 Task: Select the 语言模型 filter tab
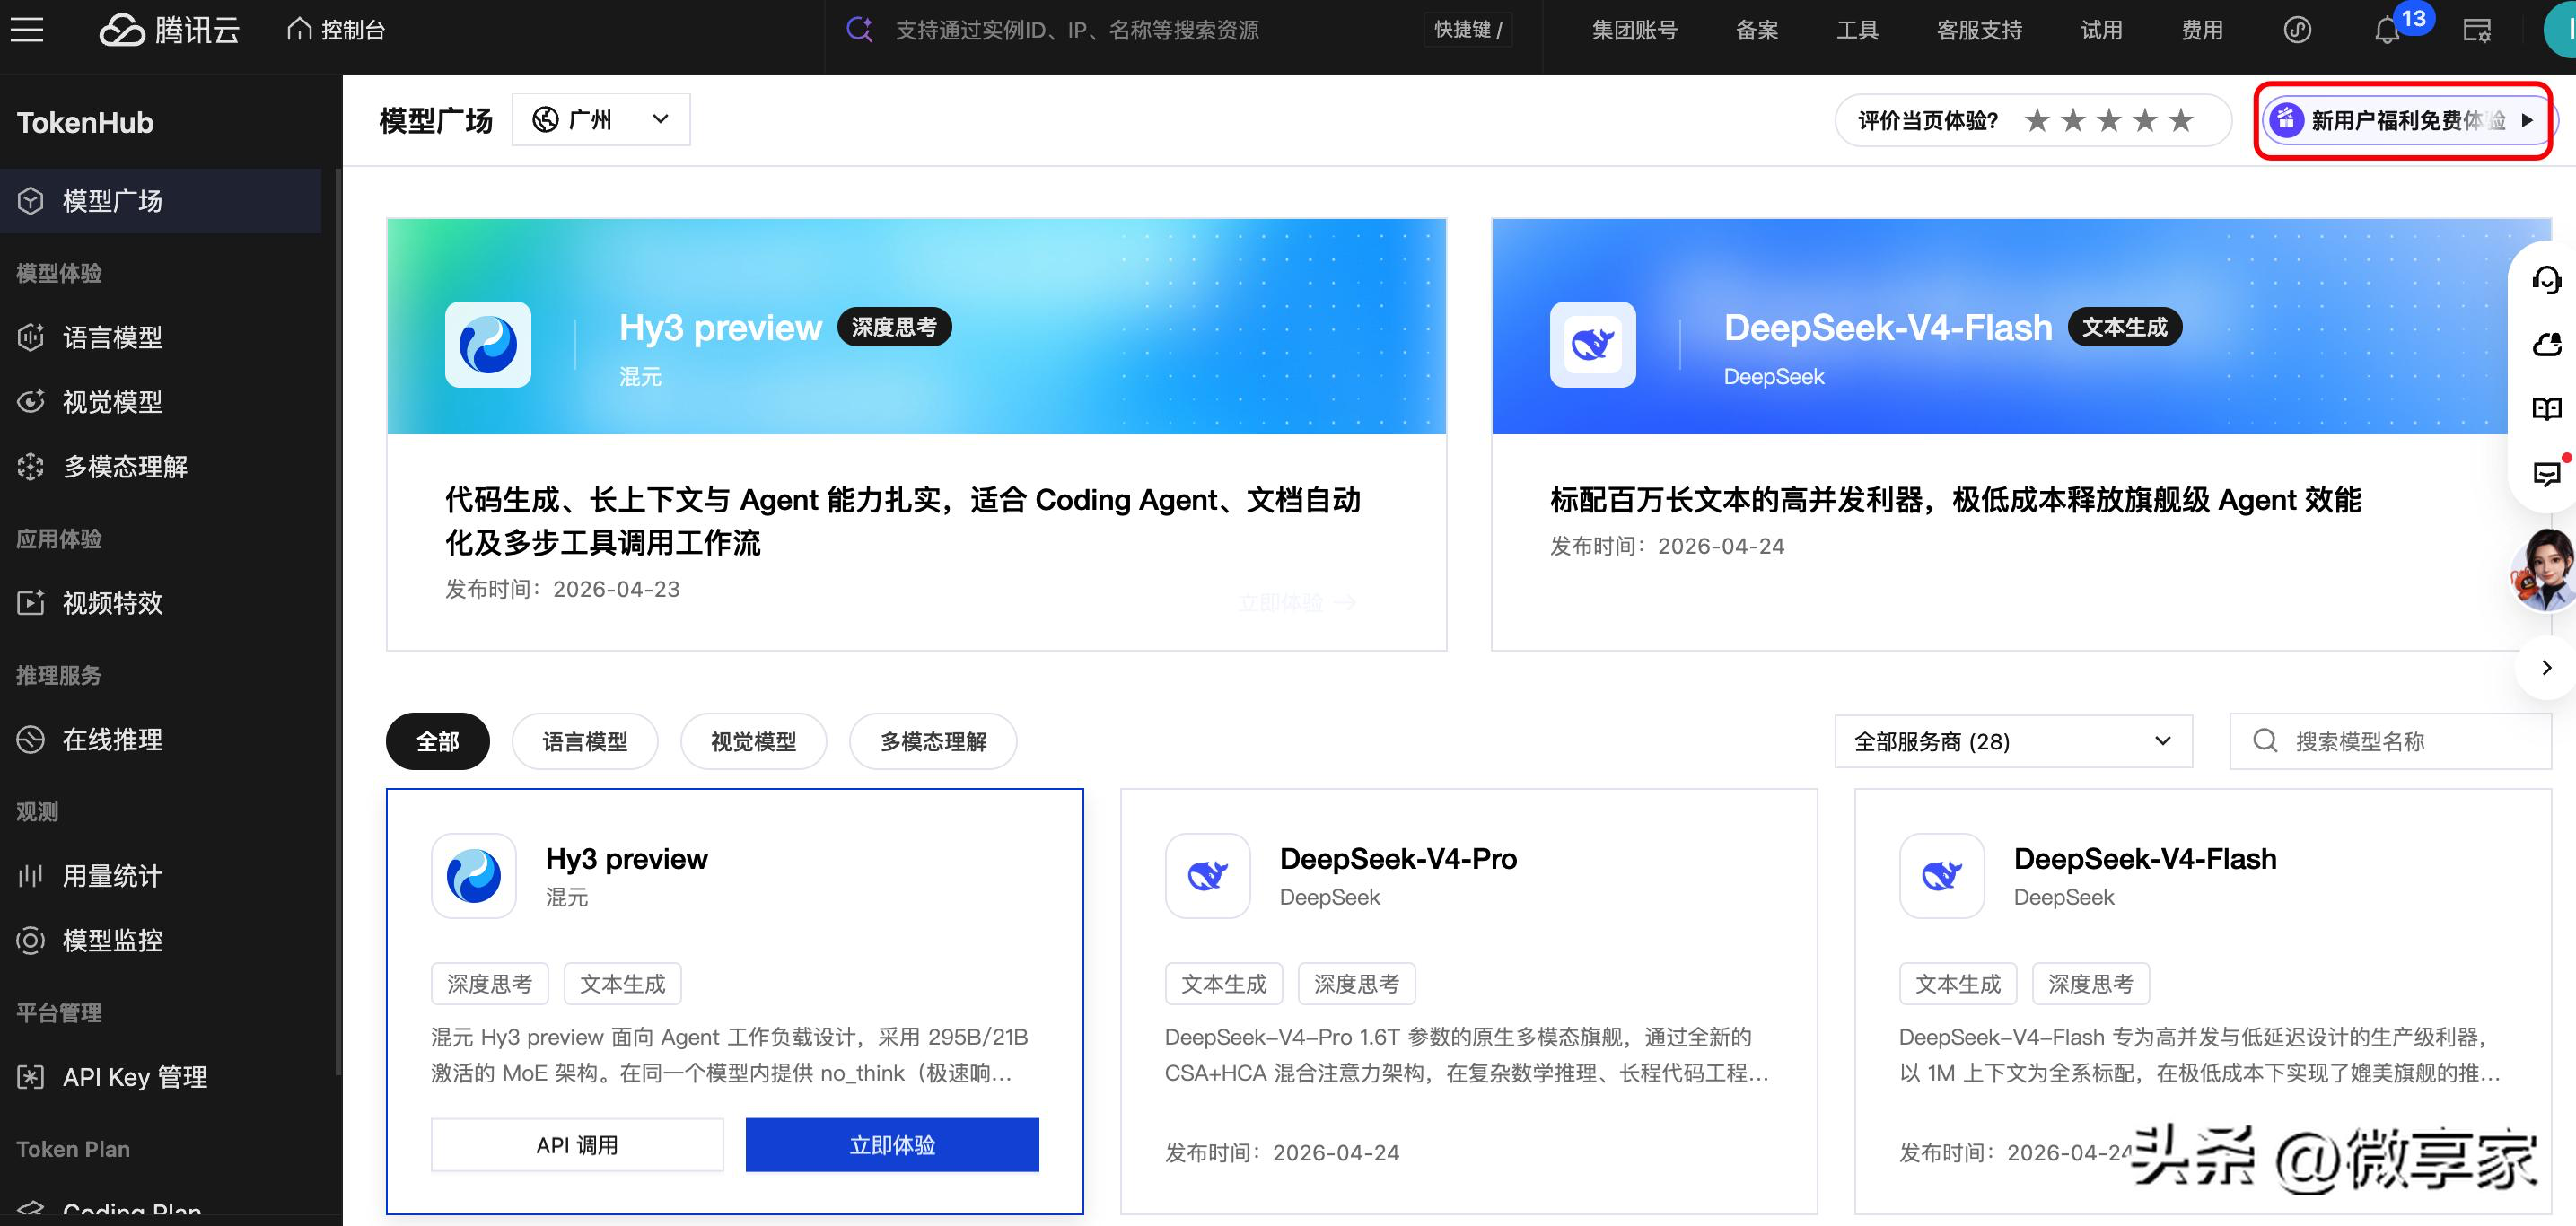click(x=585, y=742)
